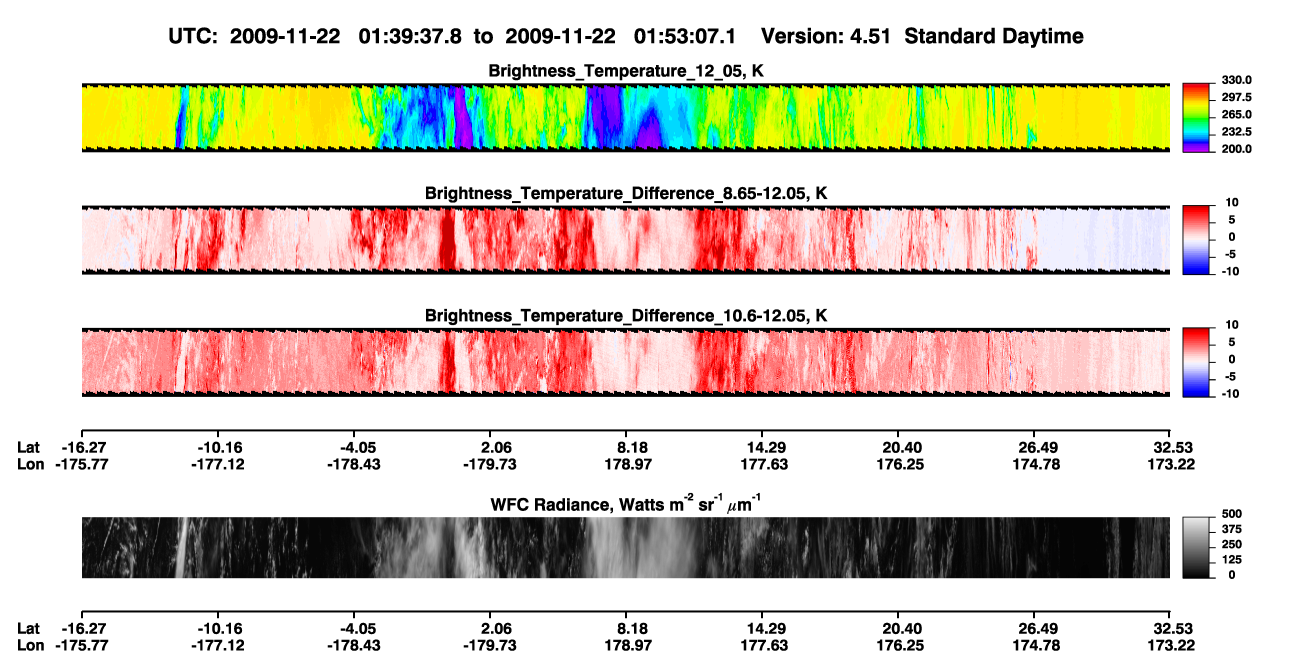Select the 8.65-12.05 temperature difference image strip
1300x667 pixels.
coord(625,239)
